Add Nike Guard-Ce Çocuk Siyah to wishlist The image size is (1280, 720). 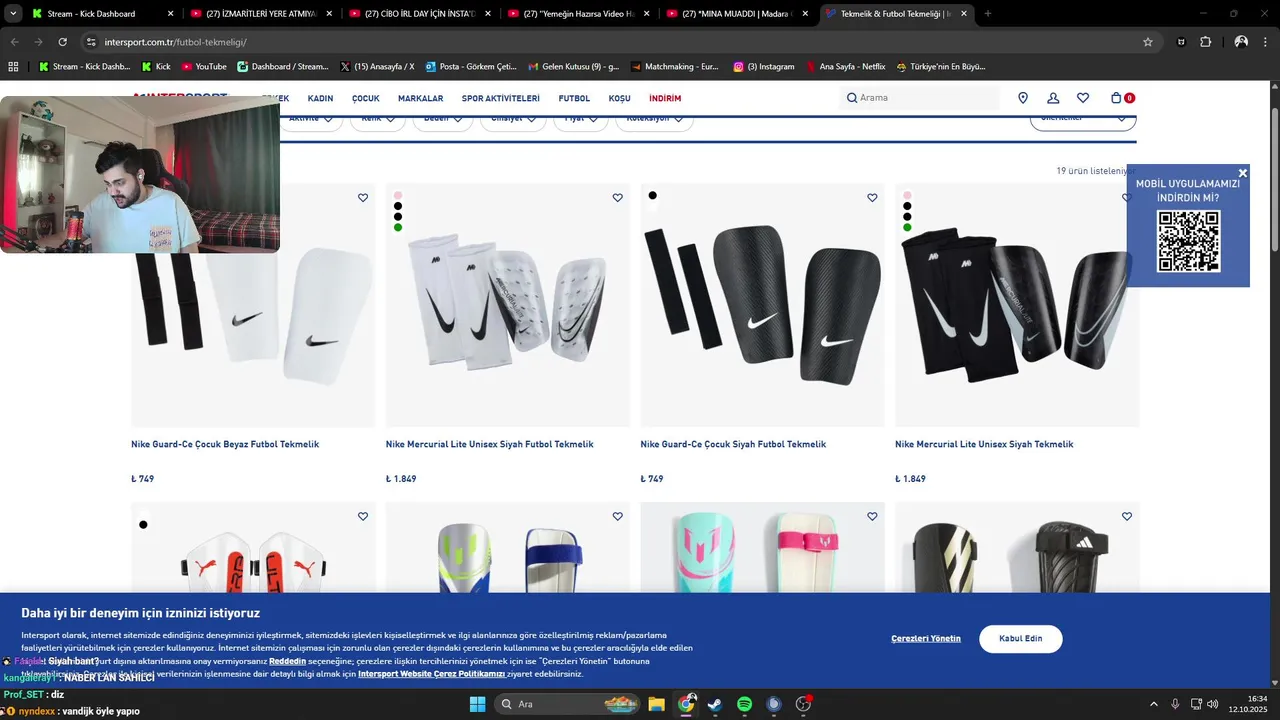872,198
